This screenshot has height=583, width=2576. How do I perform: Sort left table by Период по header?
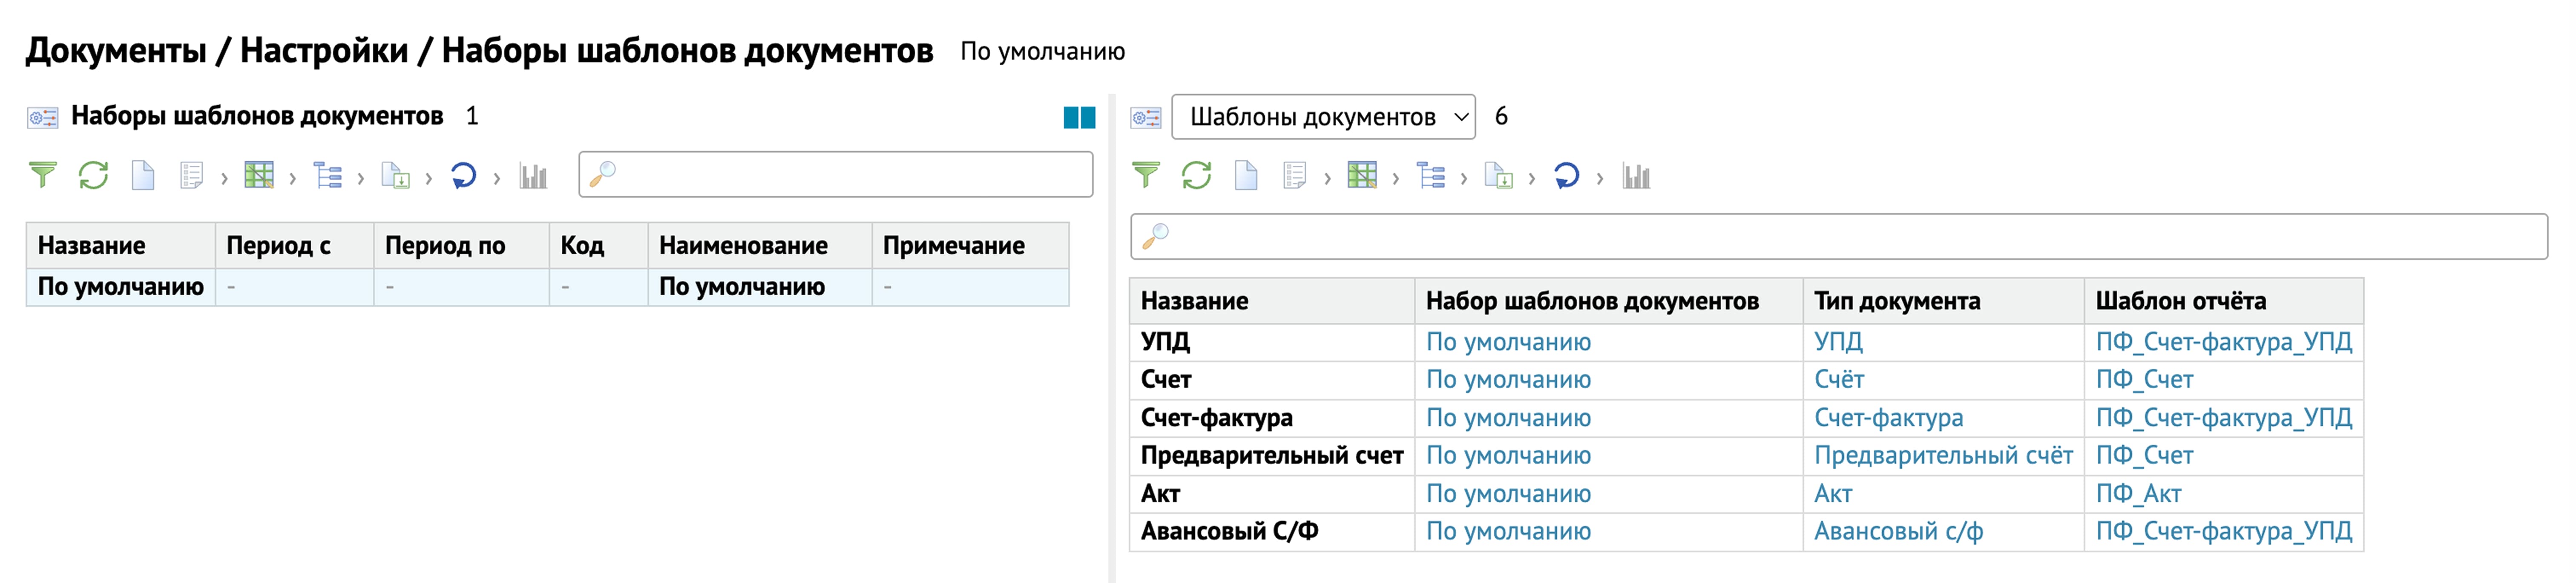point(461,245)
